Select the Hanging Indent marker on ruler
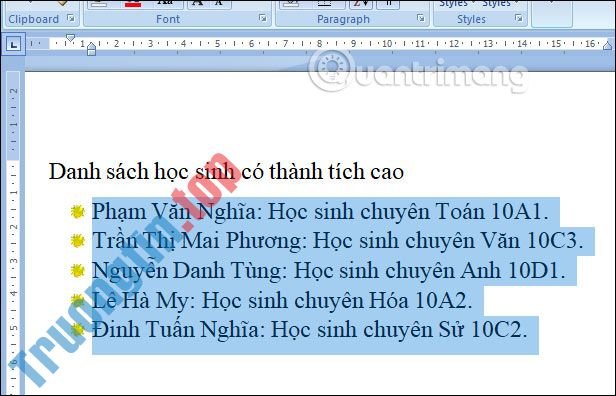The image size is (616, 396). [x=92, y=46]
